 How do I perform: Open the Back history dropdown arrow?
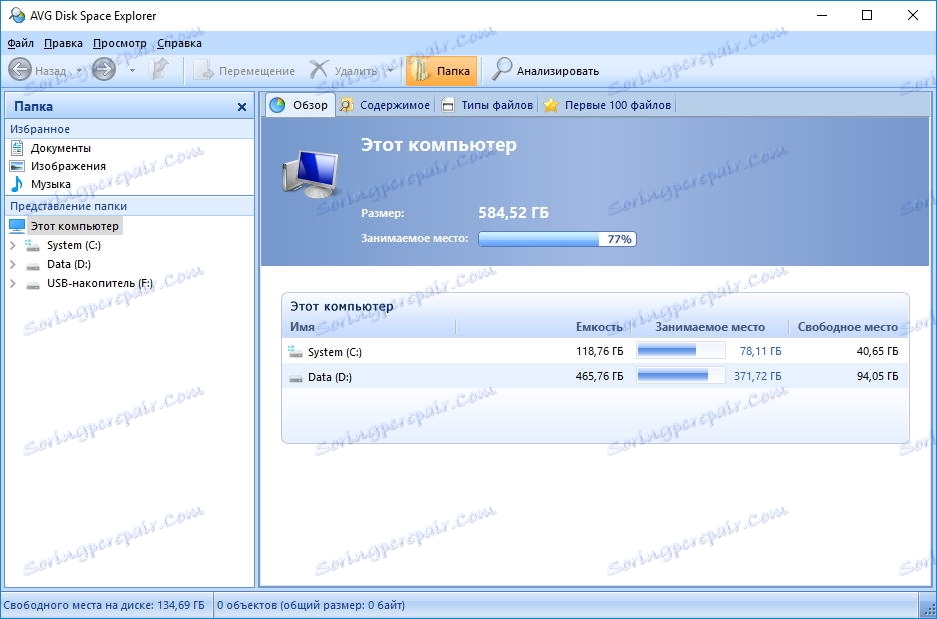79,71
